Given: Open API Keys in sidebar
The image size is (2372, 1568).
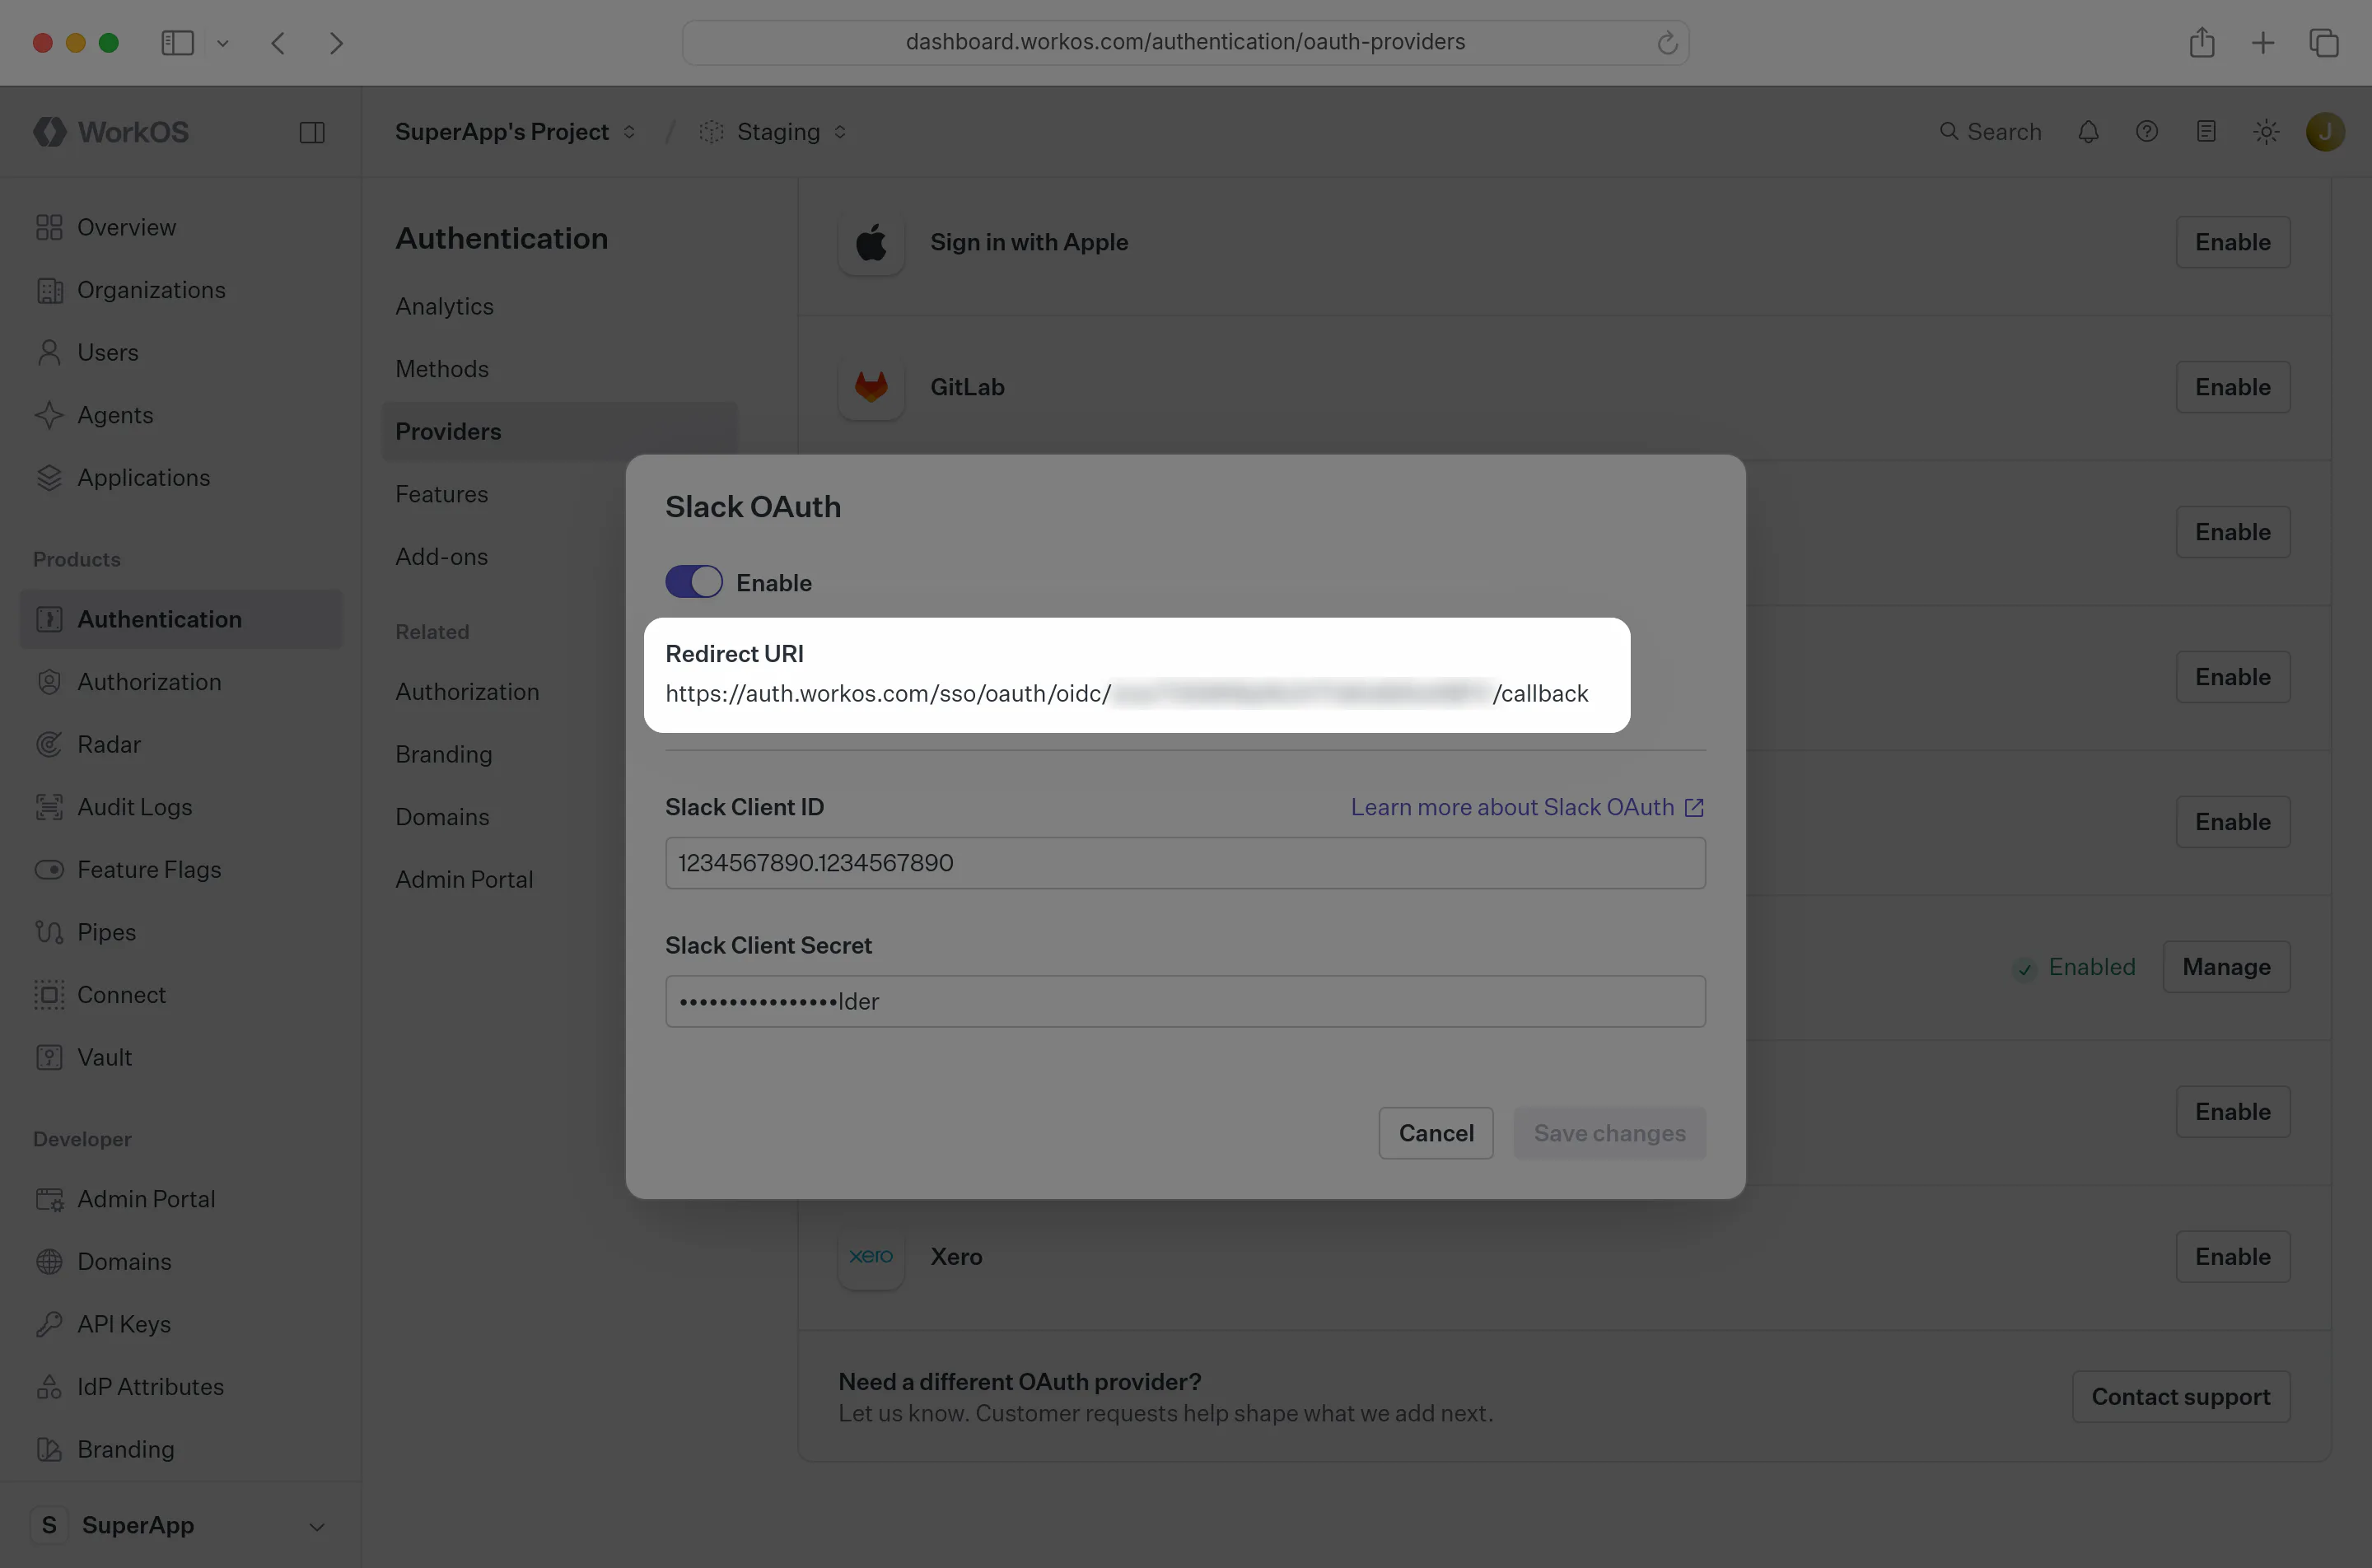Looking at the screenshot, I should 180,1324.
